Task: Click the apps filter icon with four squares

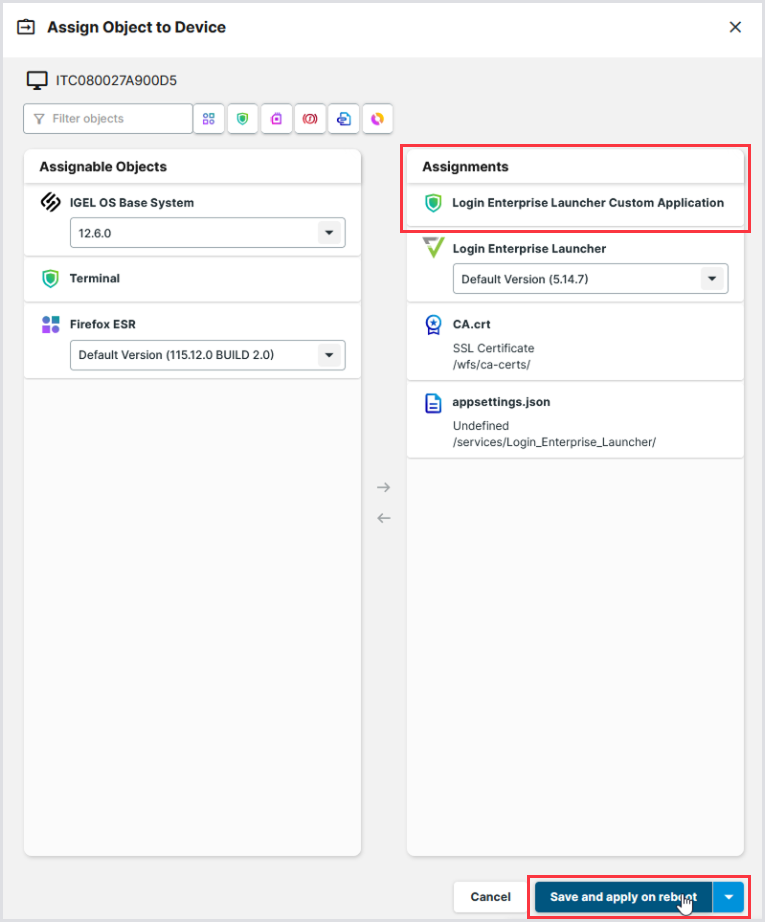Action: click(209, 119)
